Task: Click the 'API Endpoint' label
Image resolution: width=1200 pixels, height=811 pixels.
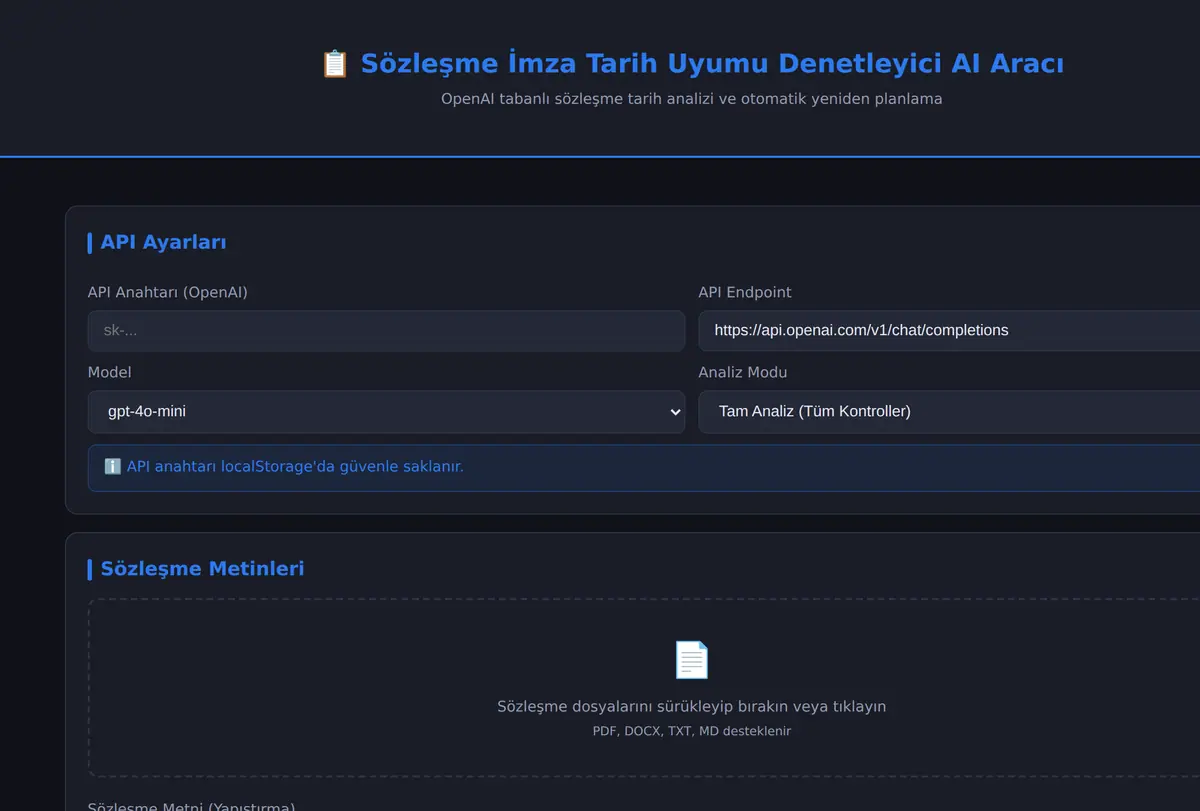Action: point(745,292)
